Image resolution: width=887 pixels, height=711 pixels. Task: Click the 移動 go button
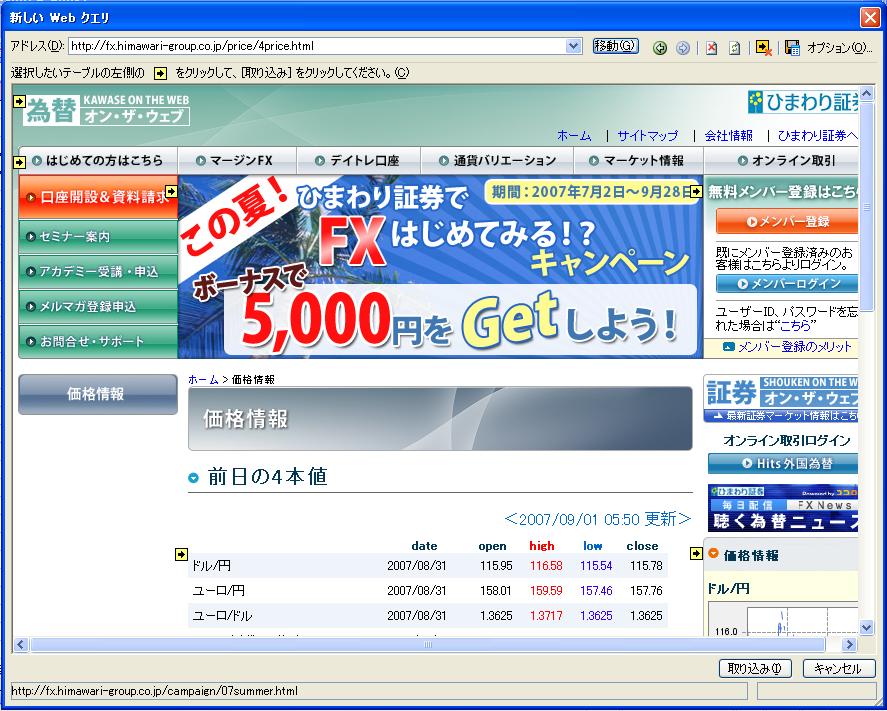[x=615, y=46]
